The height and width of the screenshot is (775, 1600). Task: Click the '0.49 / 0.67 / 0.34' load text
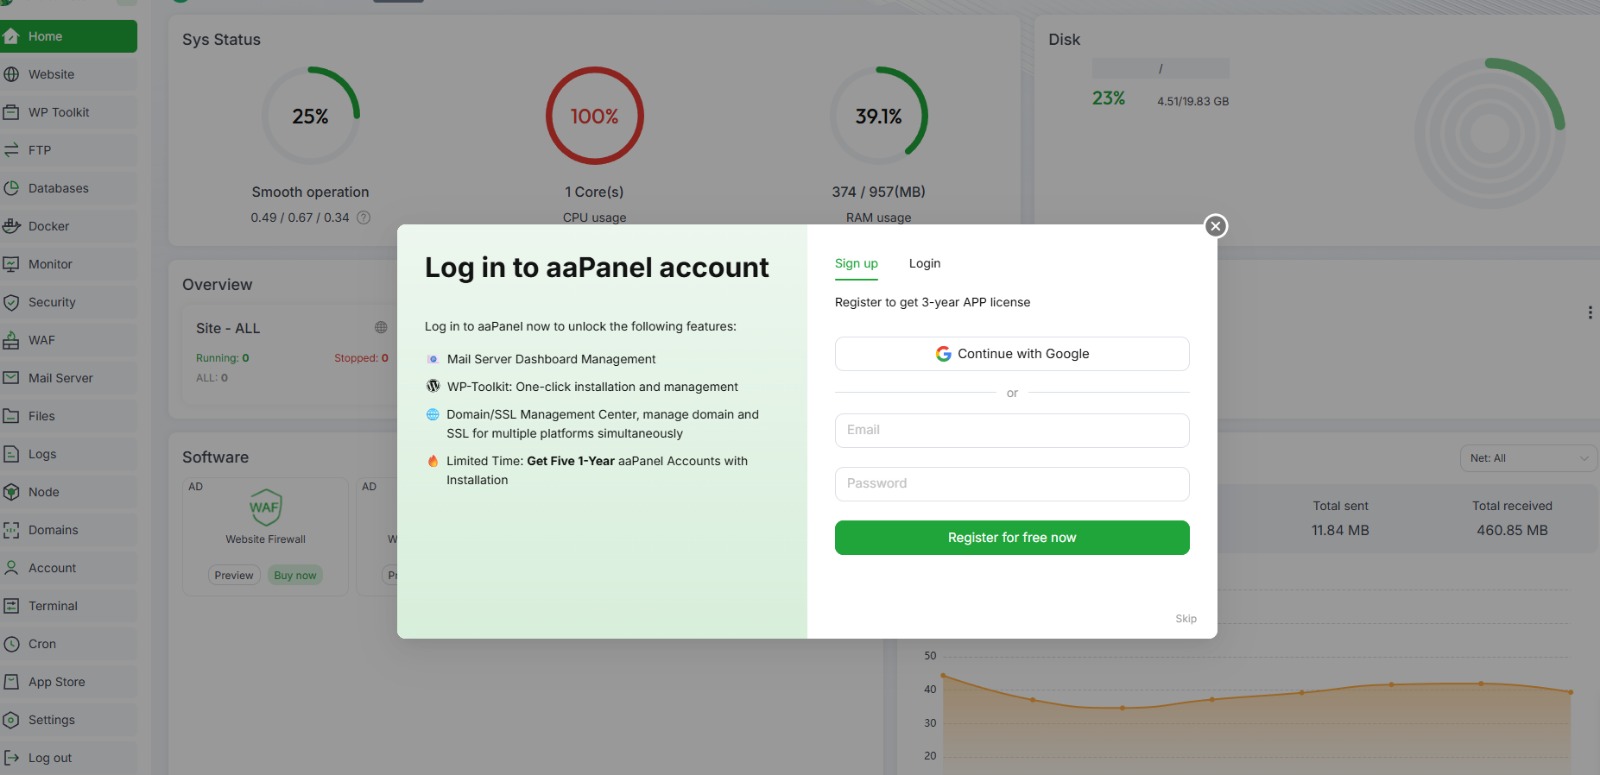pyautogui.click(x=300, y=217)
